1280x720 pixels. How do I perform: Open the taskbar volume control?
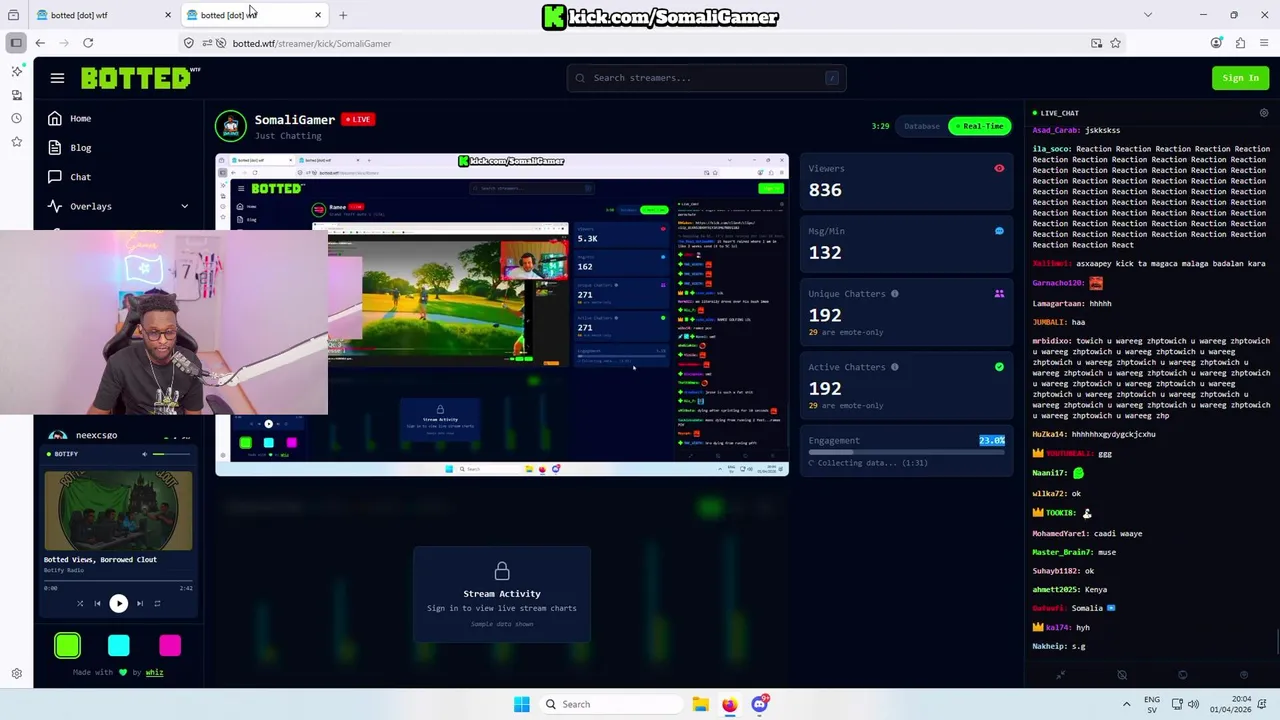pyautogui.click(x=1192, y=704)
